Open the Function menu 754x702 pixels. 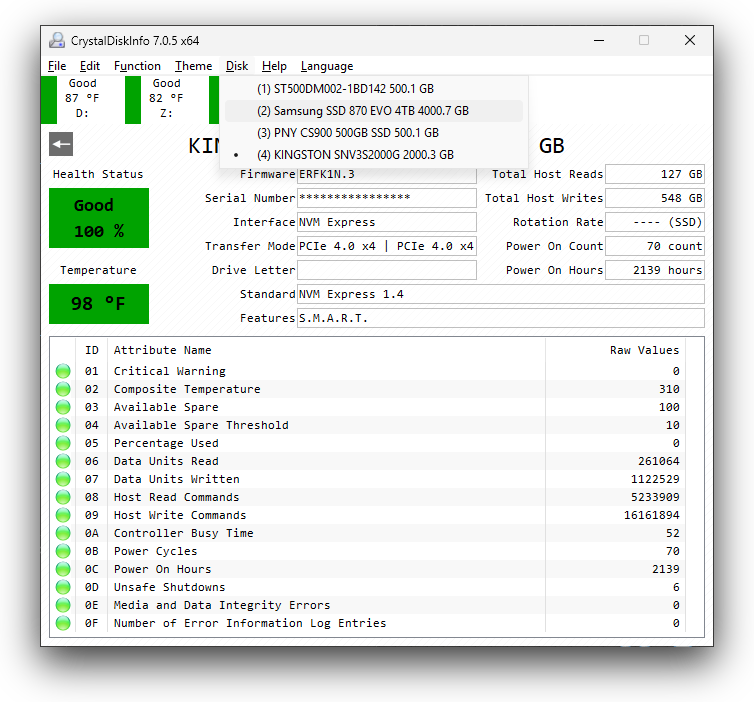pos(137,66)
